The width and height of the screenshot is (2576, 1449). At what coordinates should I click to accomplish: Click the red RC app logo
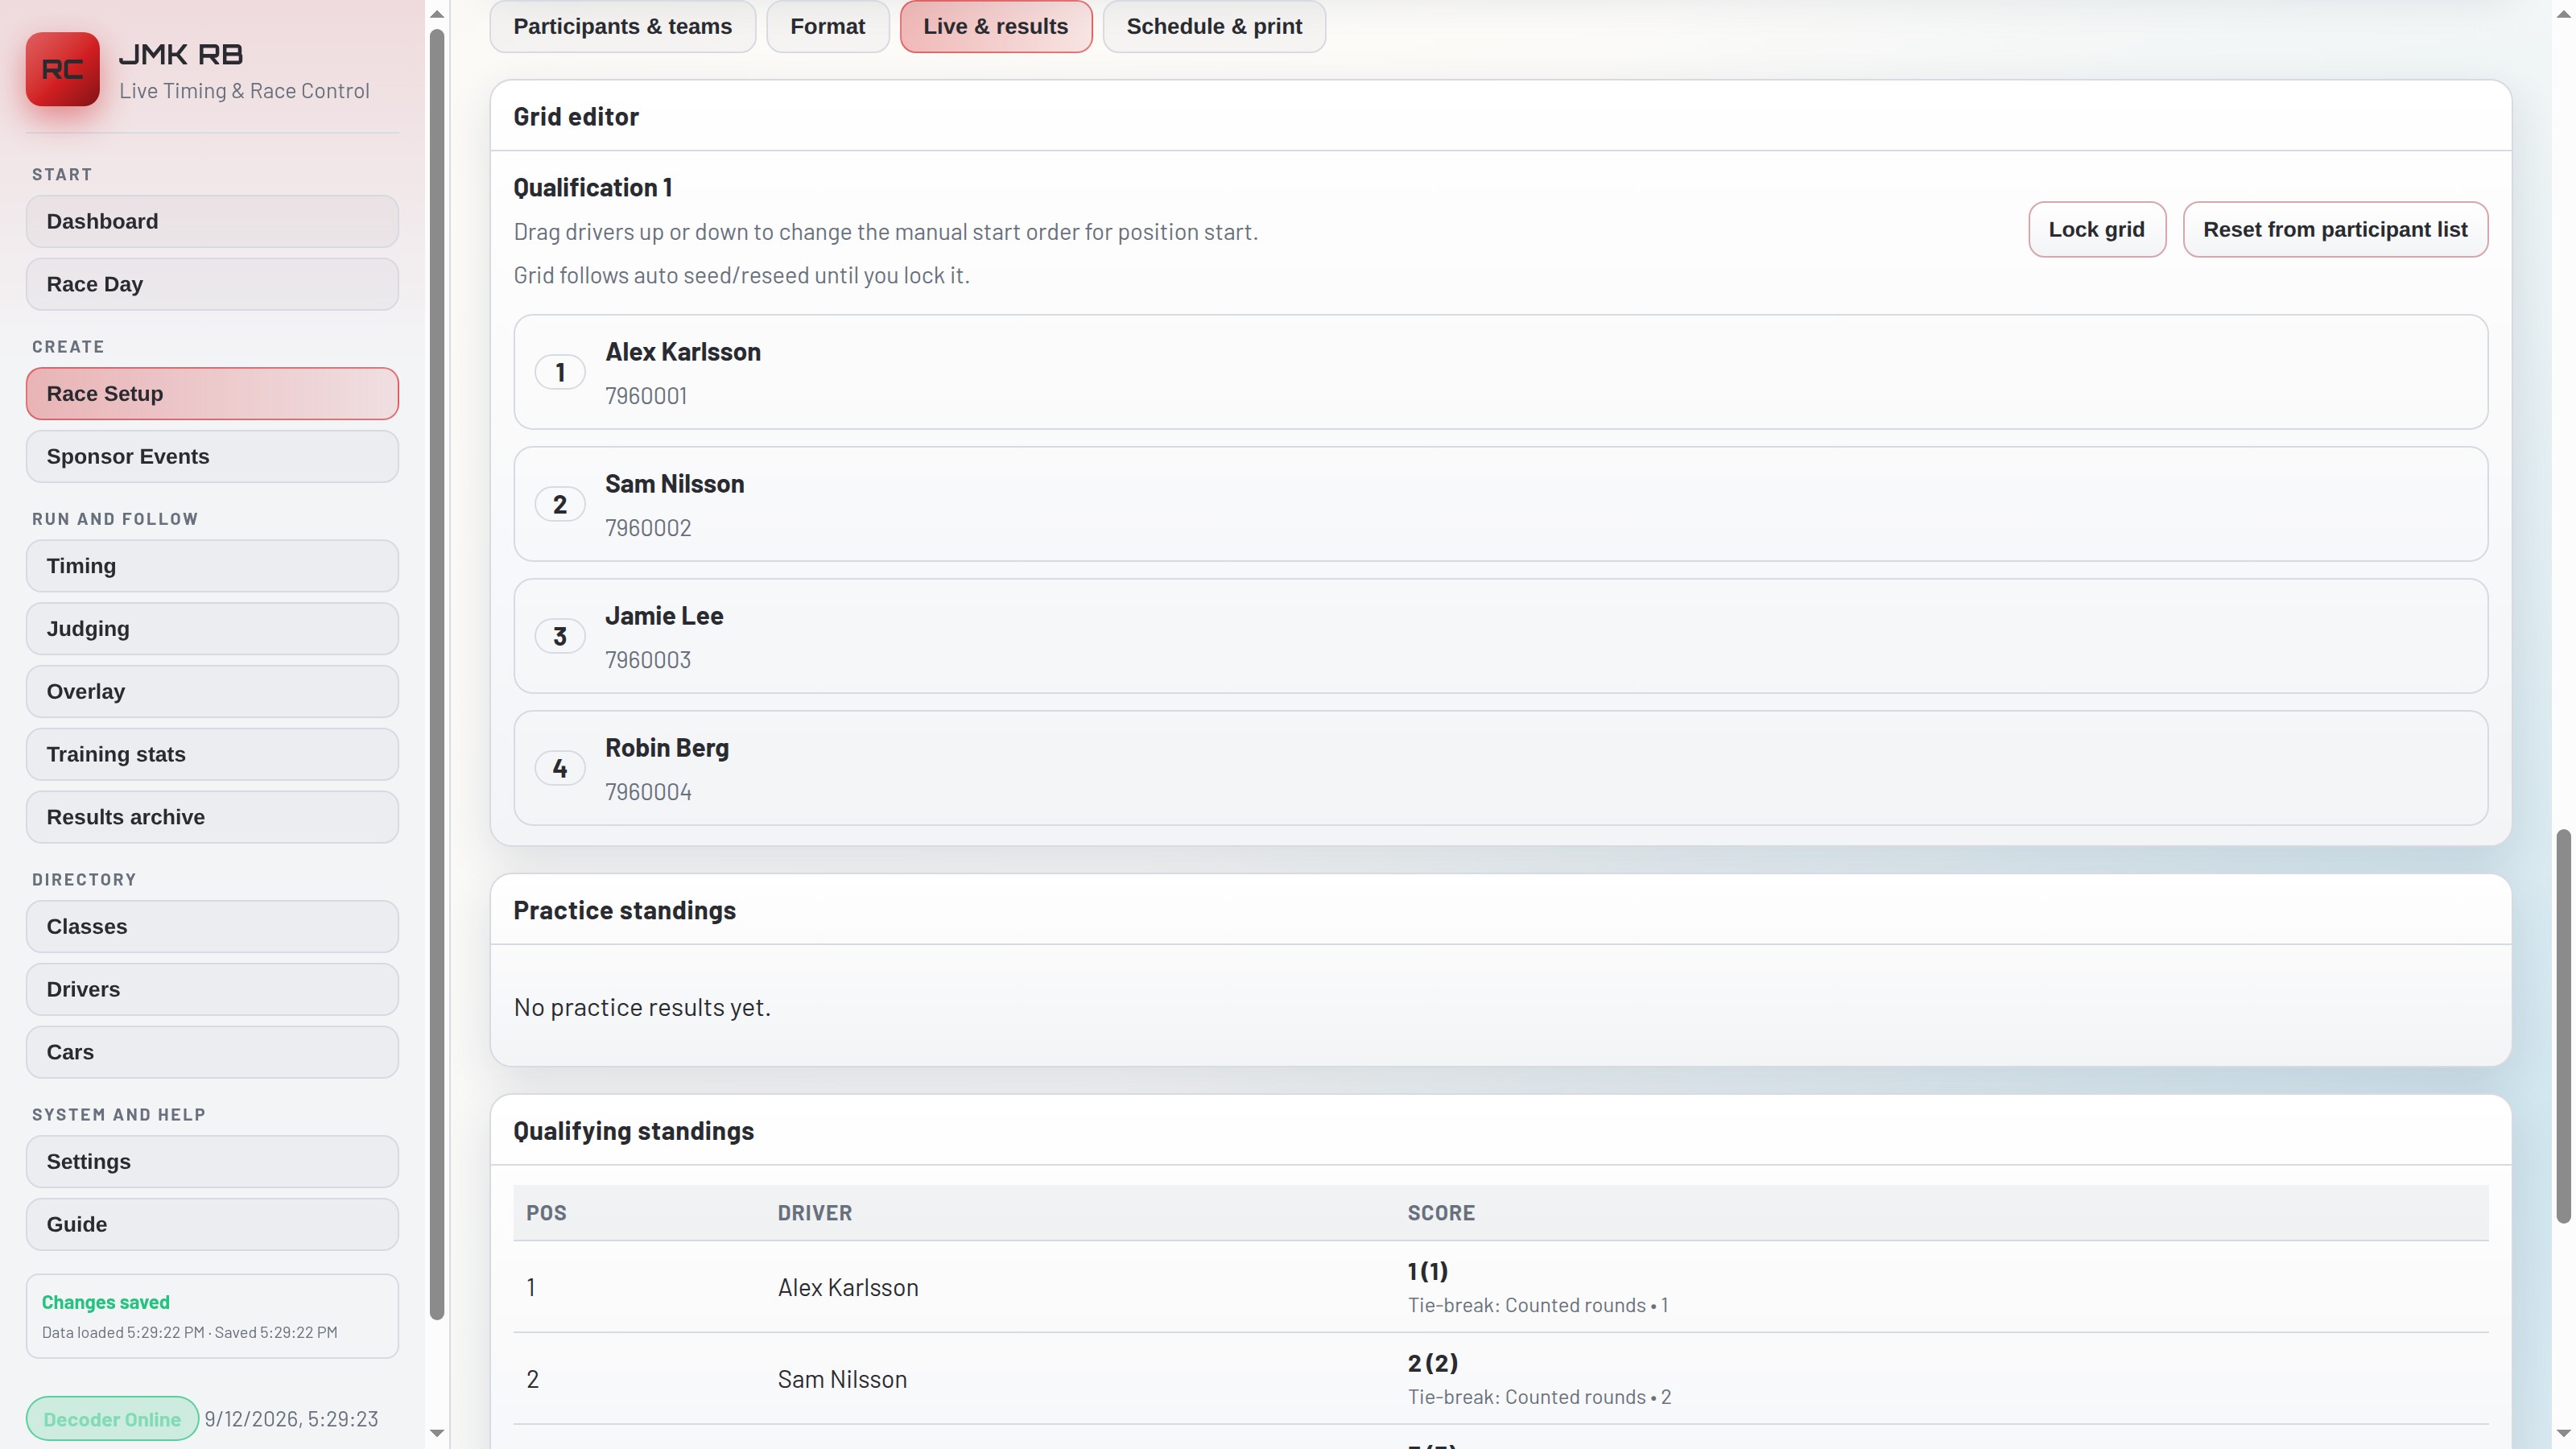pyautogui.click(x=62, y=69)
